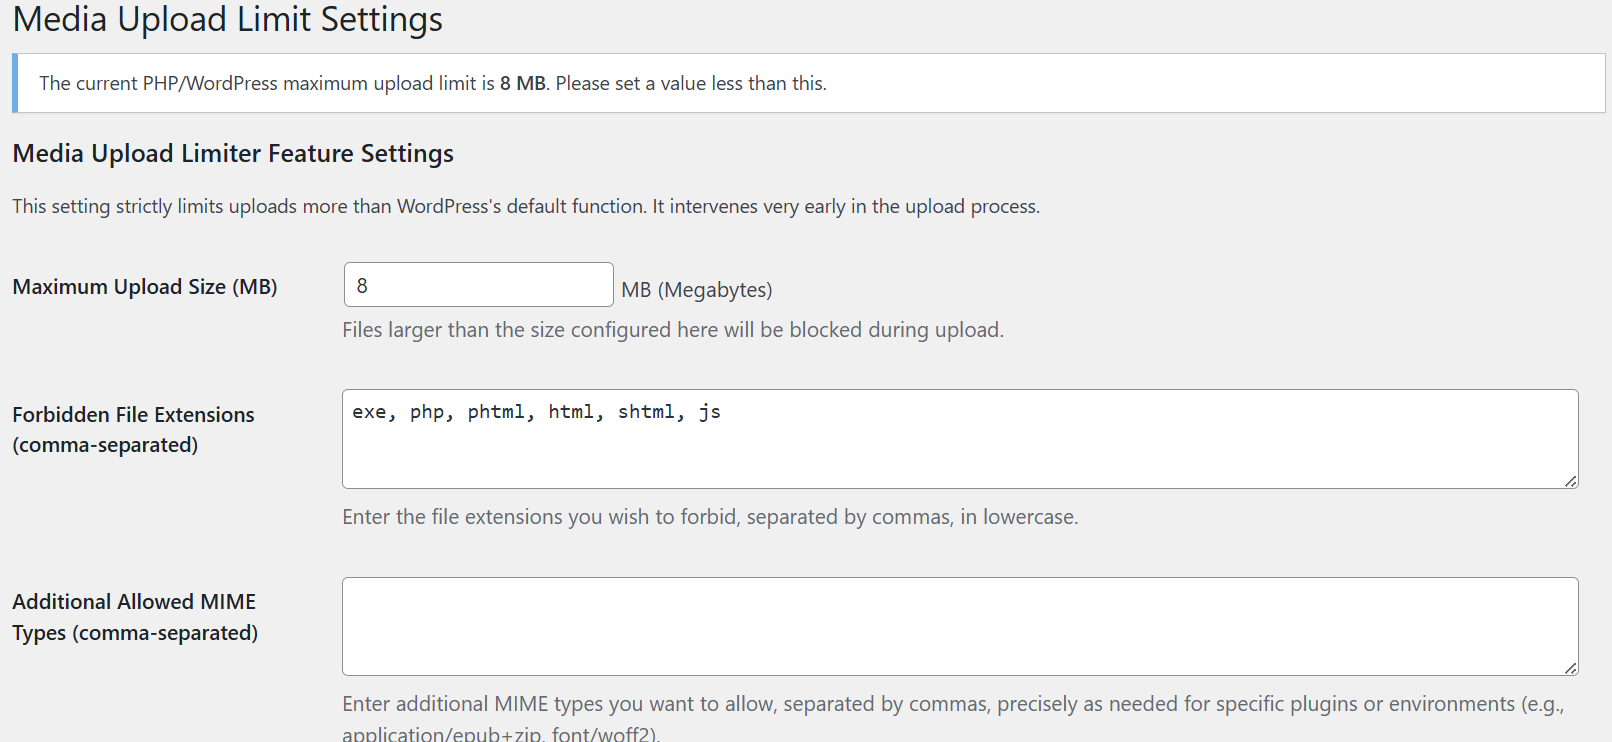Click the "MB (Megabytes)" unit text

click(697, 290)
